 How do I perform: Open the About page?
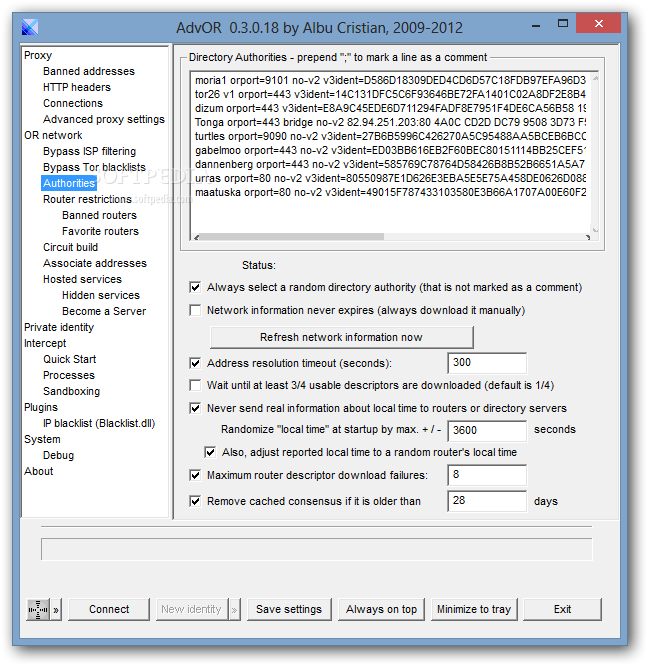39,471
